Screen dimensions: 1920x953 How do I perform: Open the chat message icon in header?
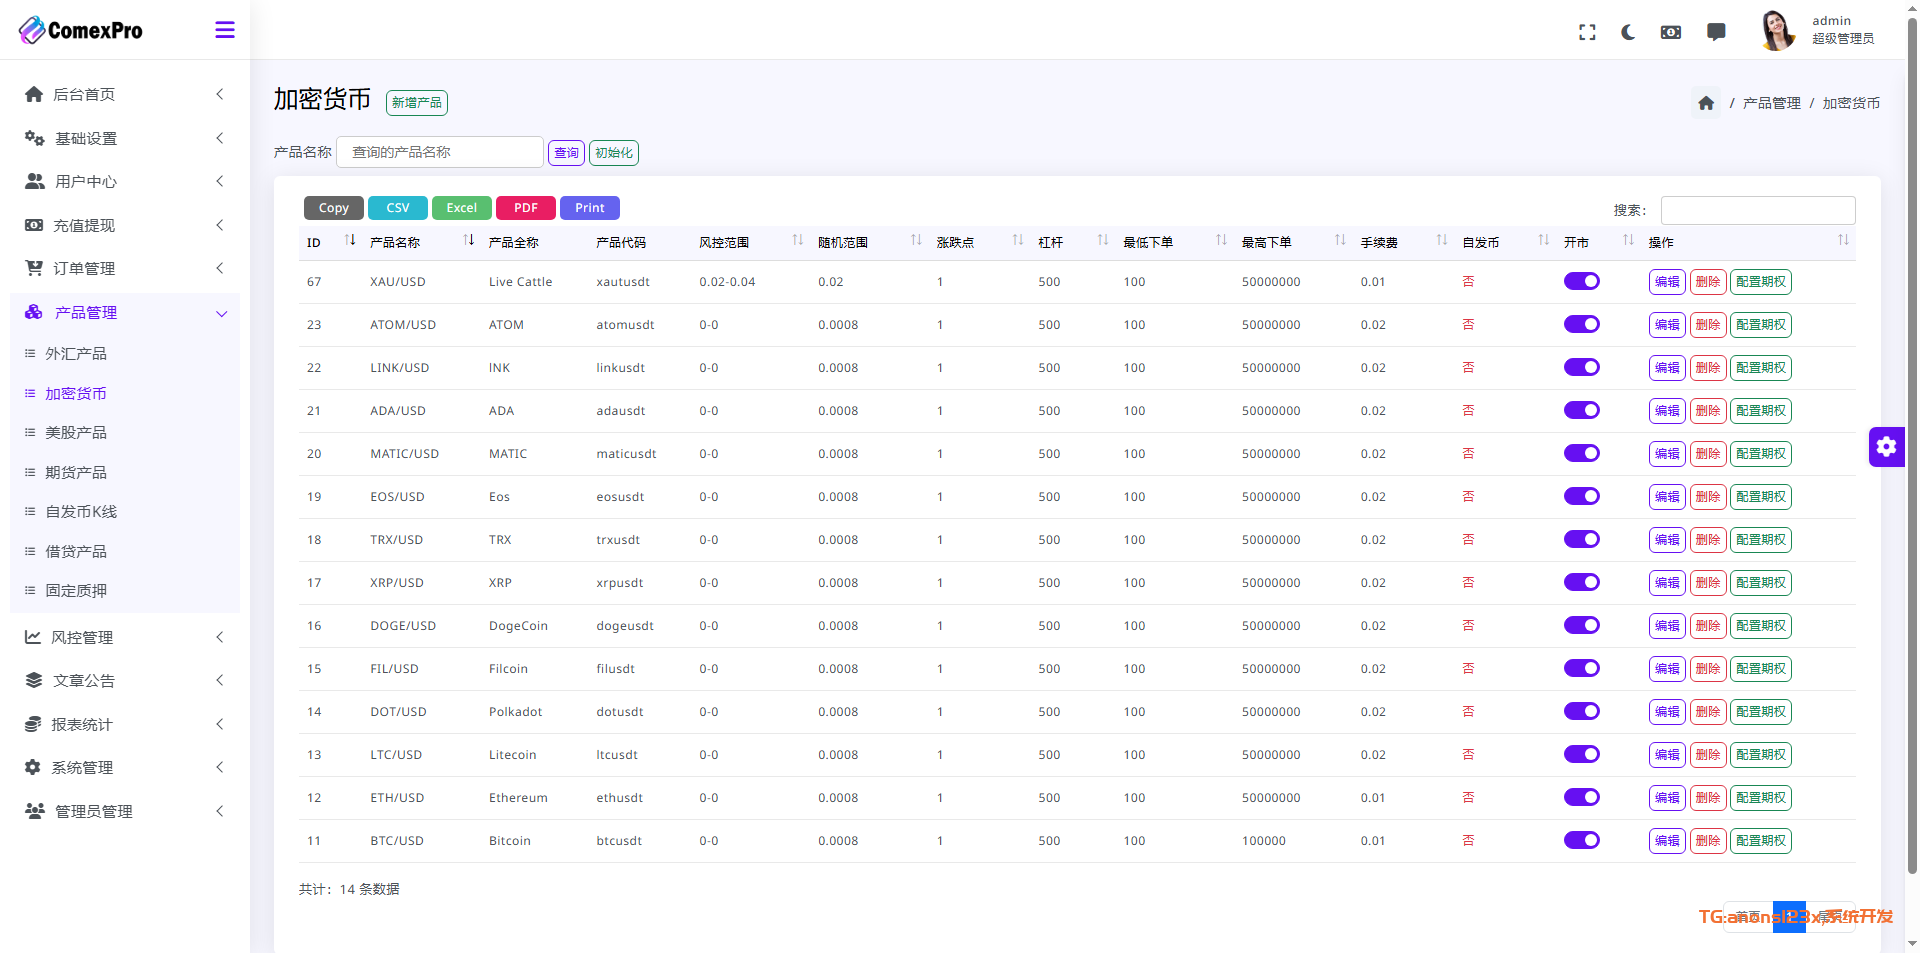coord(1716,32)
